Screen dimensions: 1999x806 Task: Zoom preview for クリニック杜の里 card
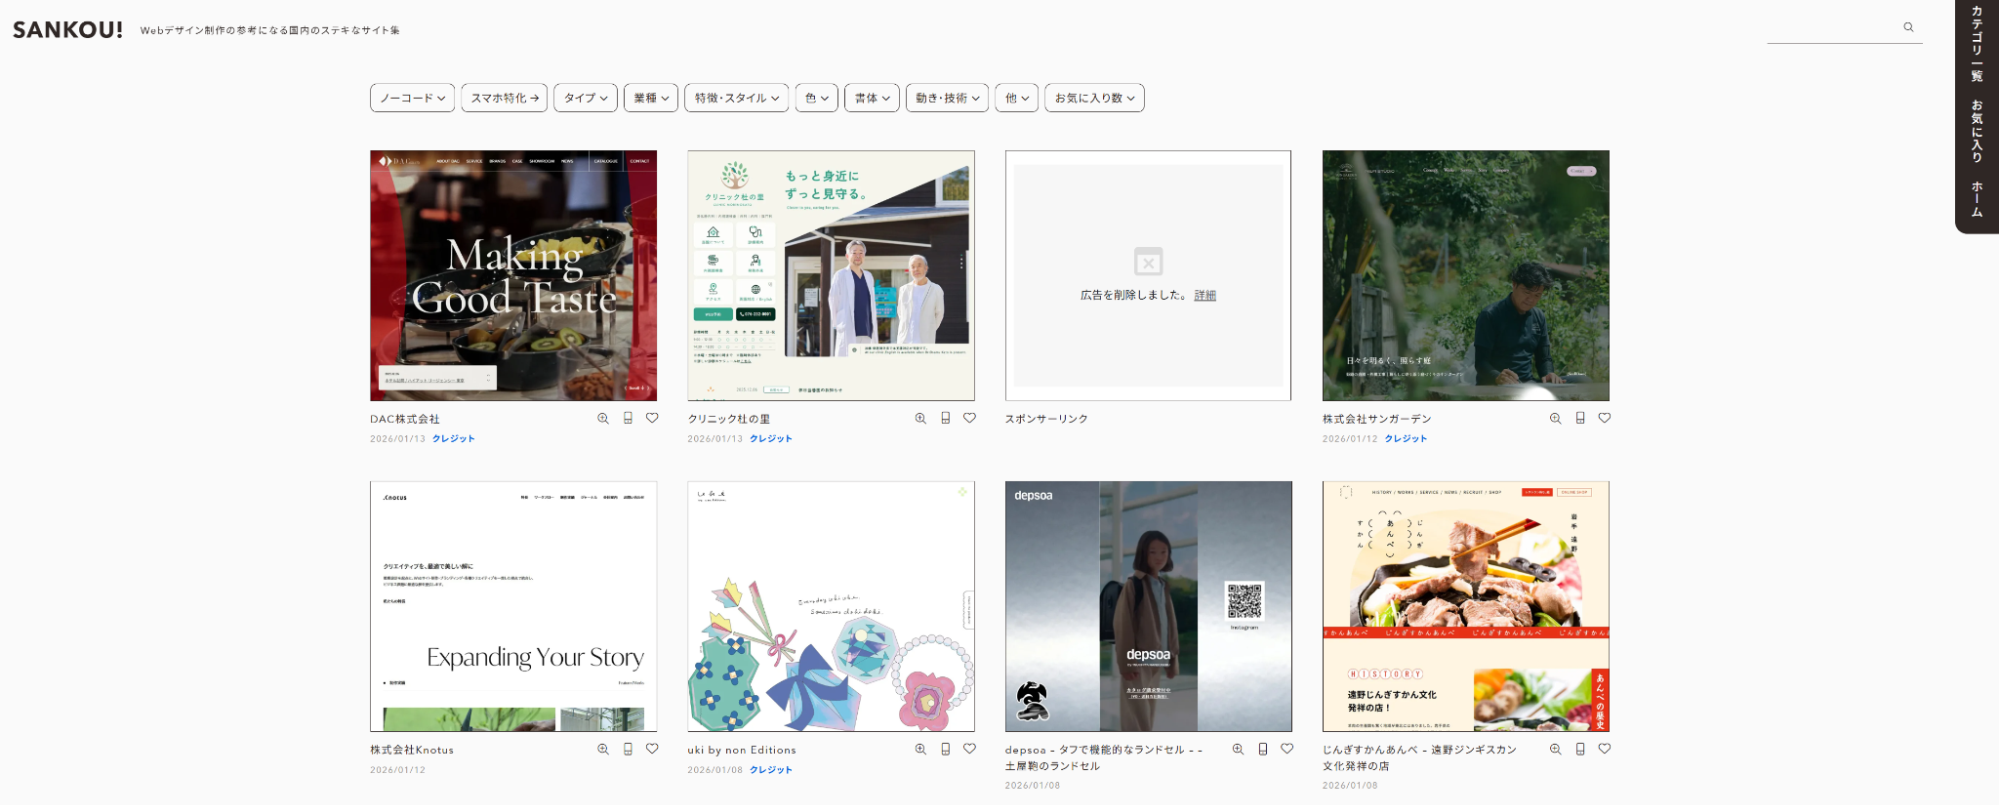pyautogui.click(x=920, y=419)
